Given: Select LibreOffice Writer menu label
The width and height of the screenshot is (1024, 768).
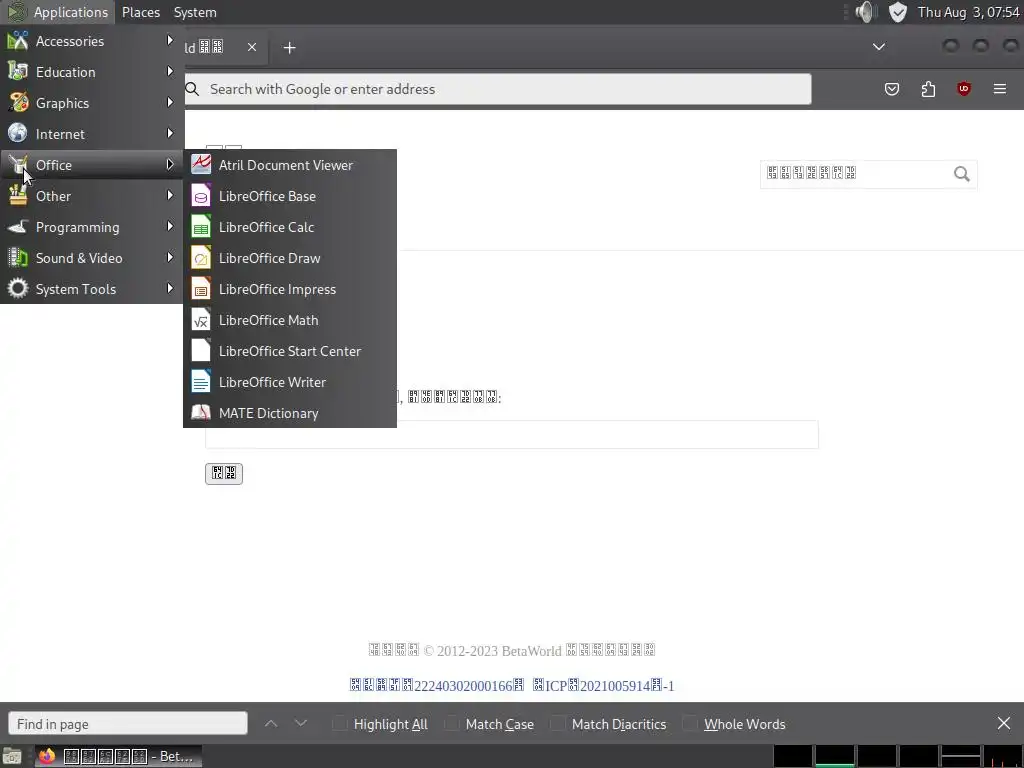Looking at the screenshot, I should pos(272,382).
